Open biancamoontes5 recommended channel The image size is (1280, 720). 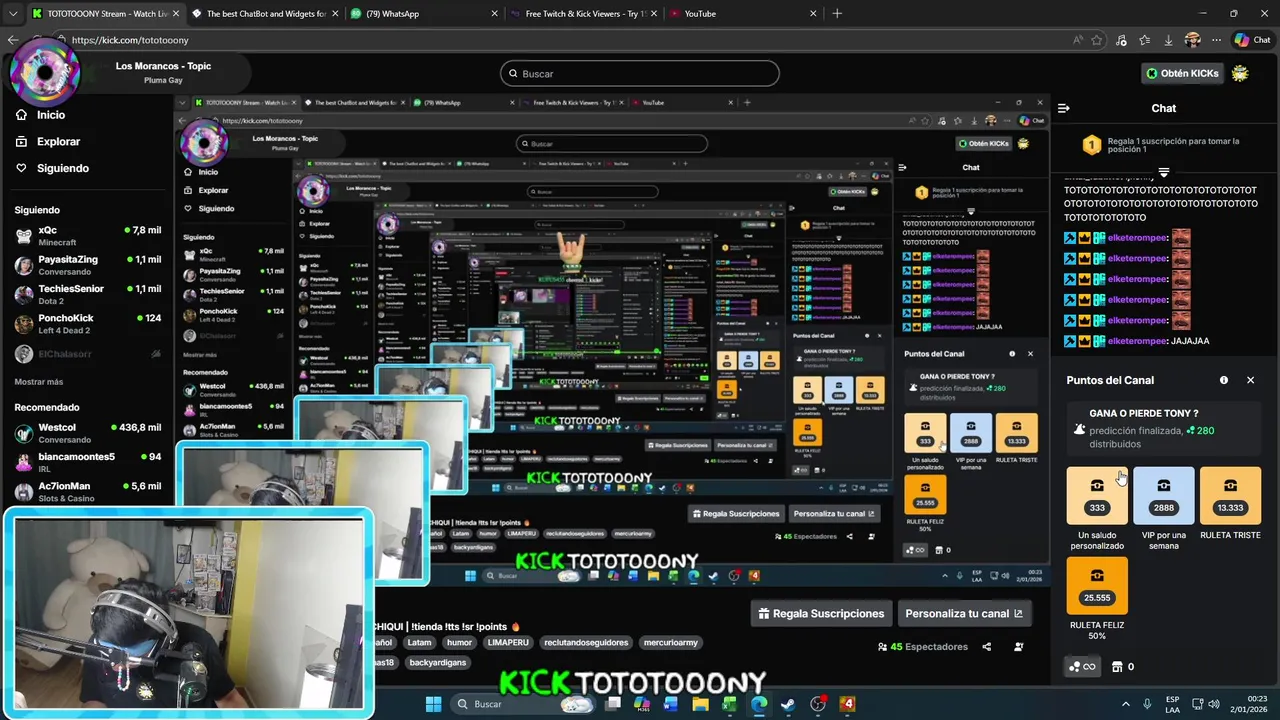coord(88,462)
